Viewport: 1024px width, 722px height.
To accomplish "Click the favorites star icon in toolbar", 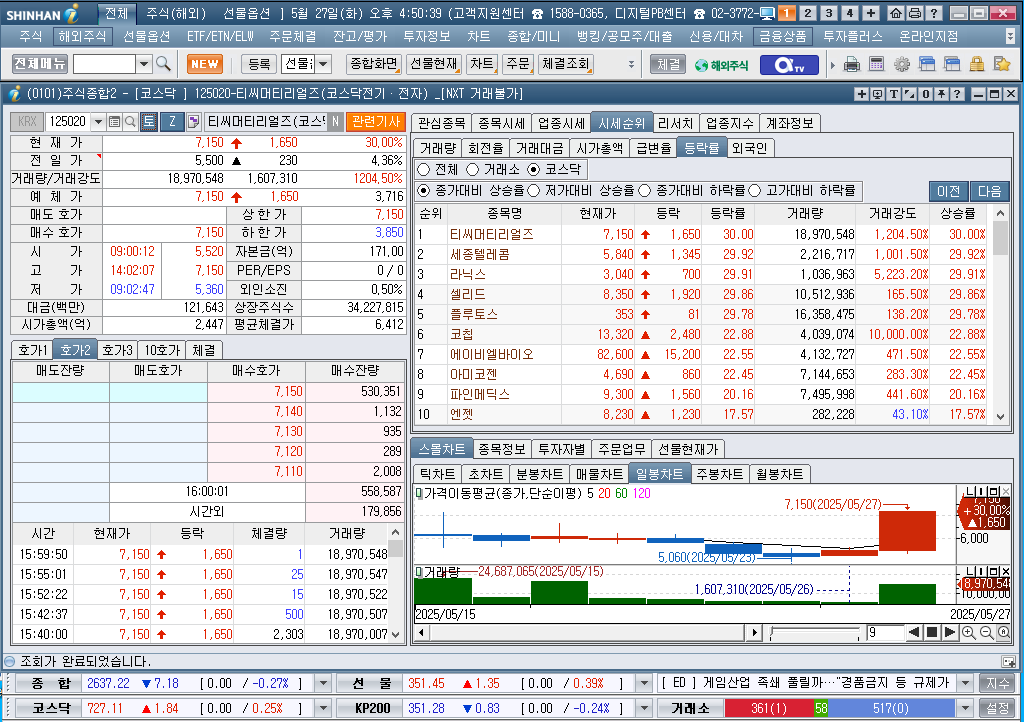I will (x=1002, y=64).
